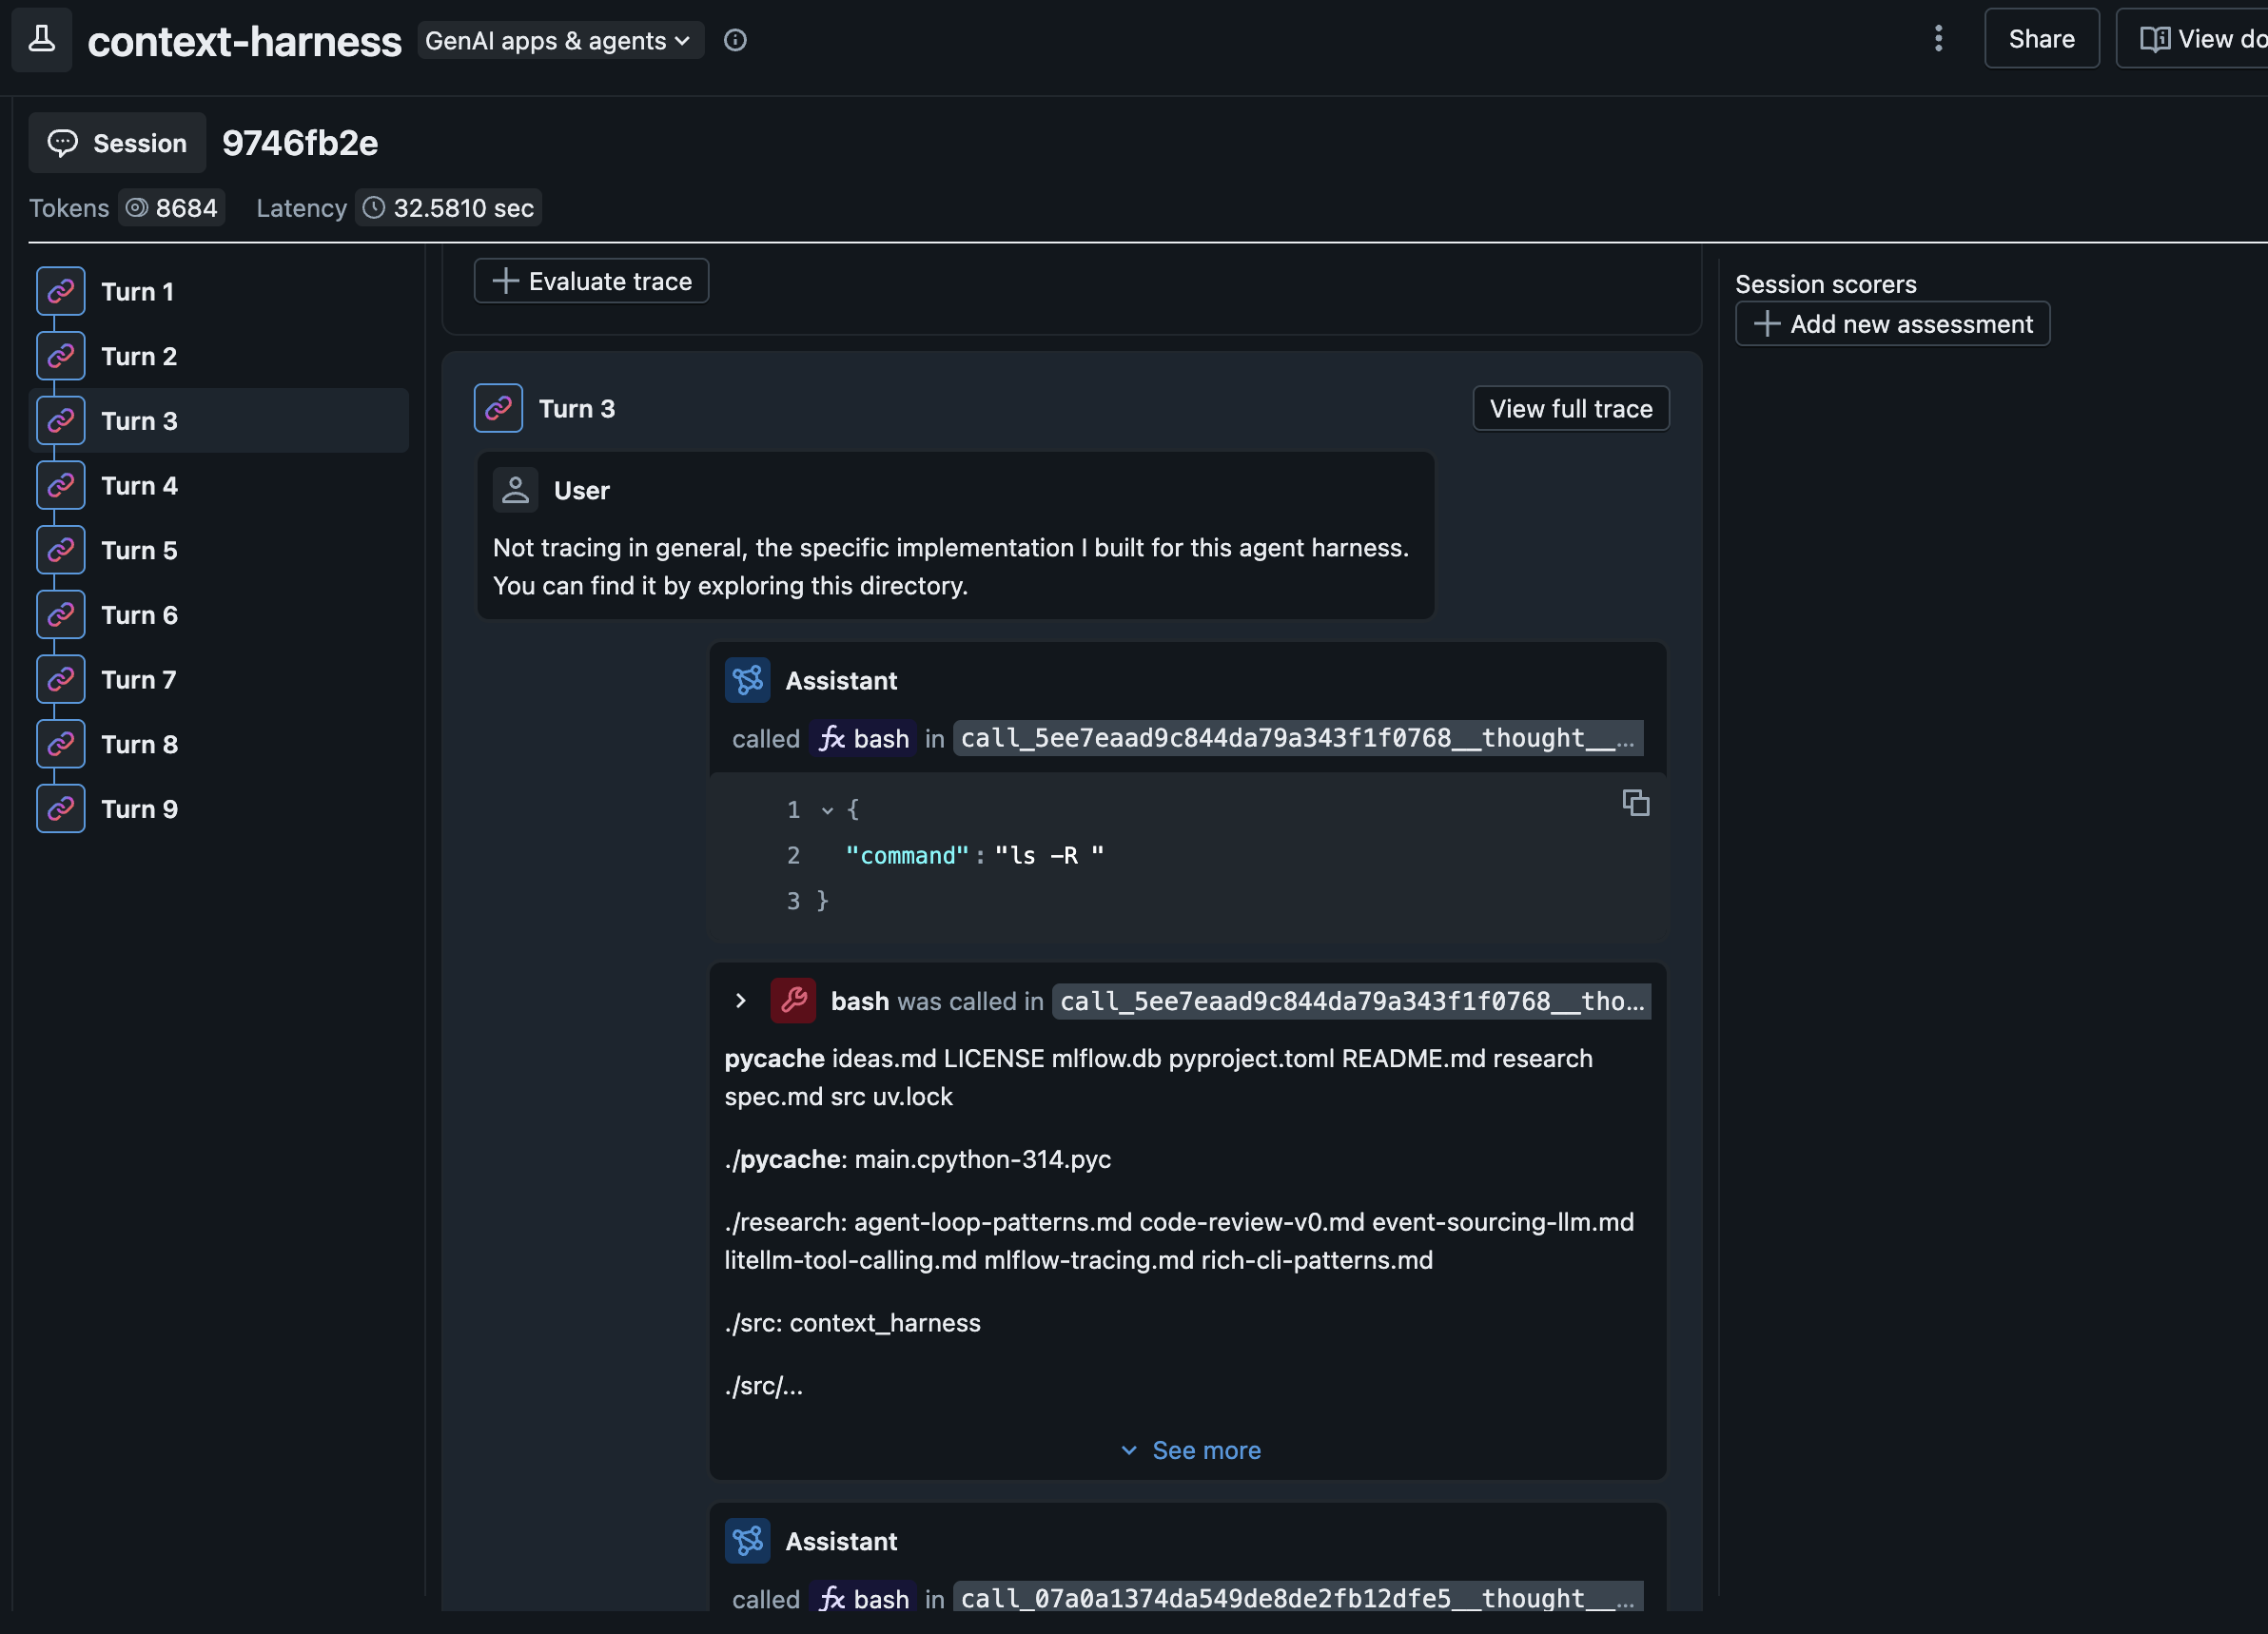Click the fx bash function icon in the Assistant message

832,738
